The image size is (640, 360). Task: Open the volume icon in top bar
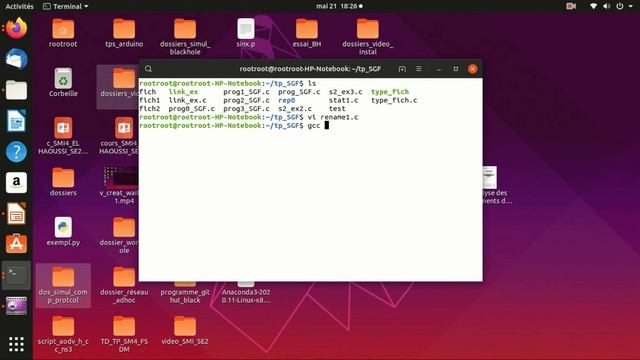pos(607,6)
